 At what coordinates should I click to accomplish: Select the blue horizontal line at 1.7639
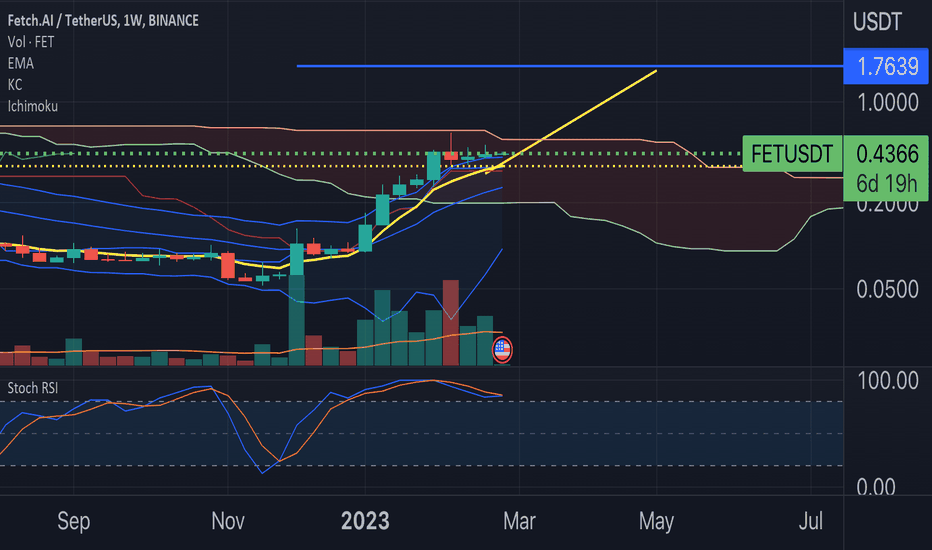coord(569,66)
